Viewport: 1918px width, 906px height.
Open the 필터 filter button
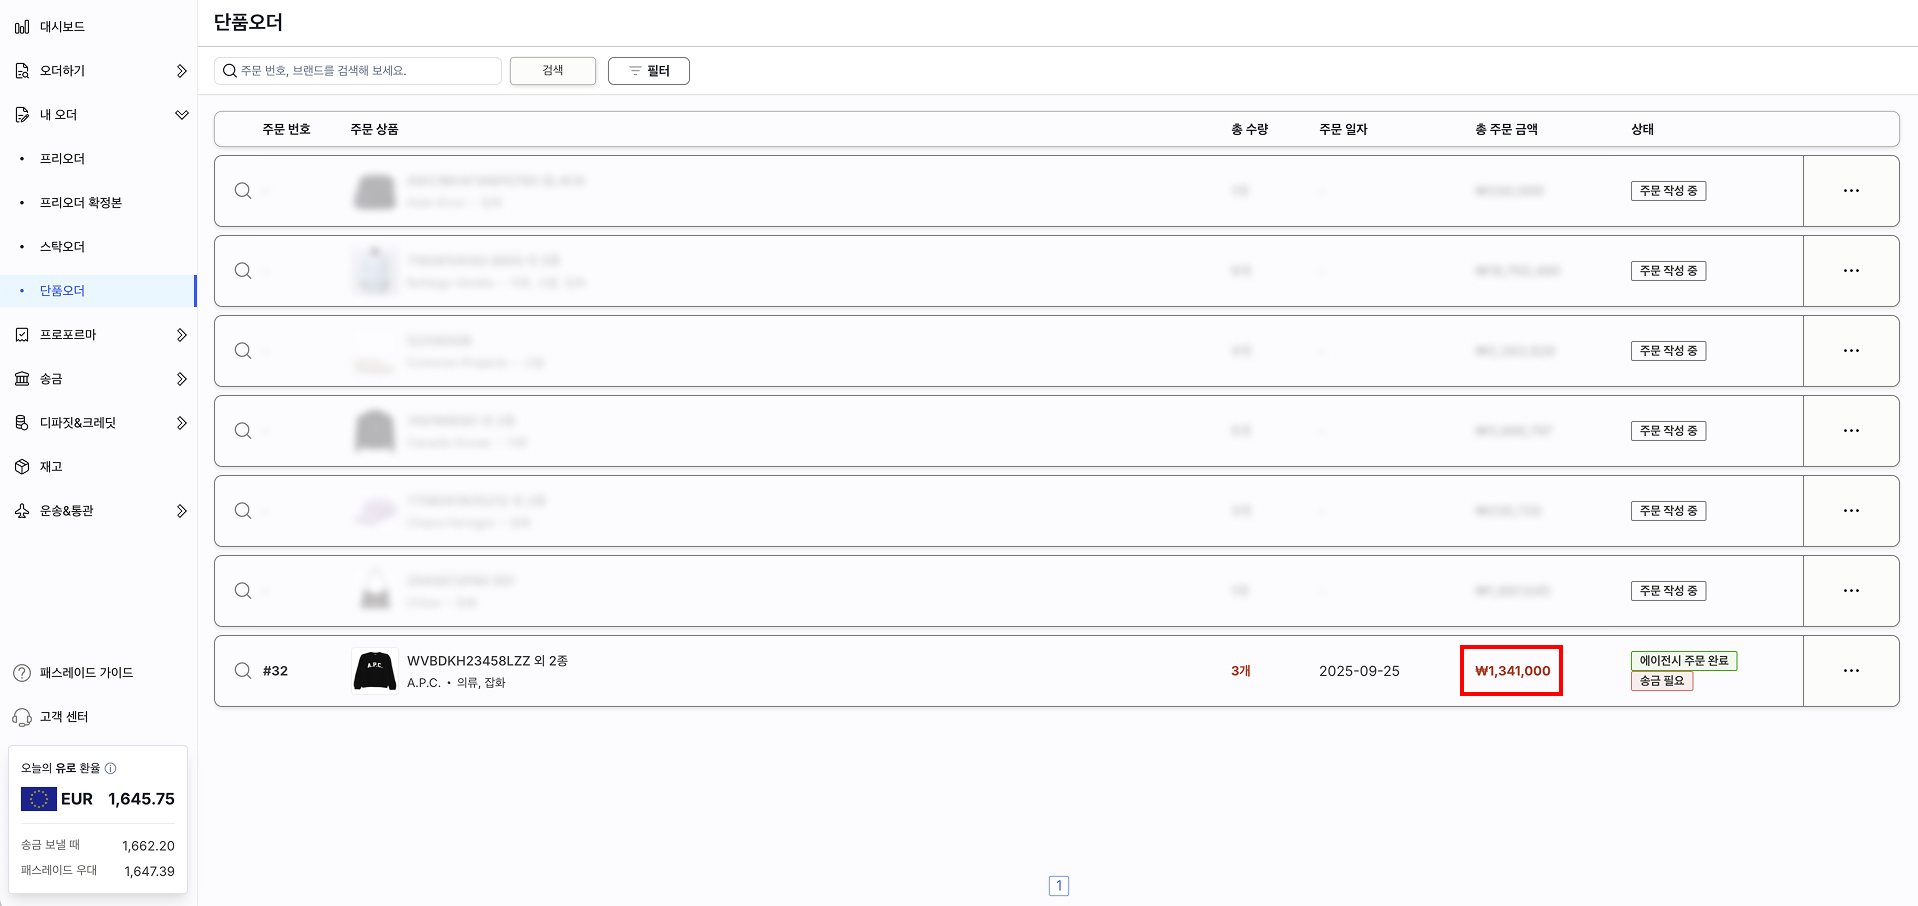tap(648, 71)
